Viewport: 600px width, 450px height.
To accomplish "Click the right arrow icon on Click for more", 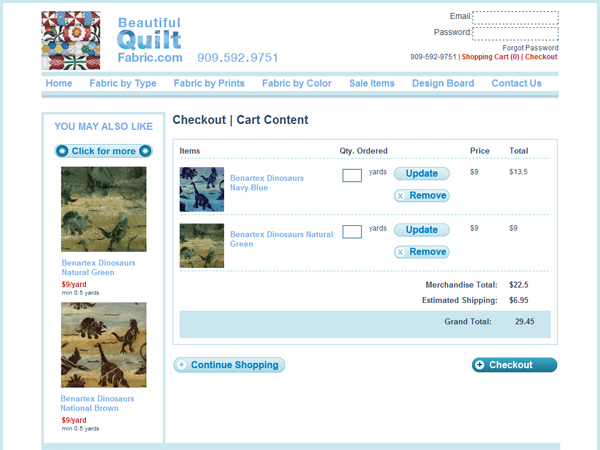I will click(x=145, y=151).
